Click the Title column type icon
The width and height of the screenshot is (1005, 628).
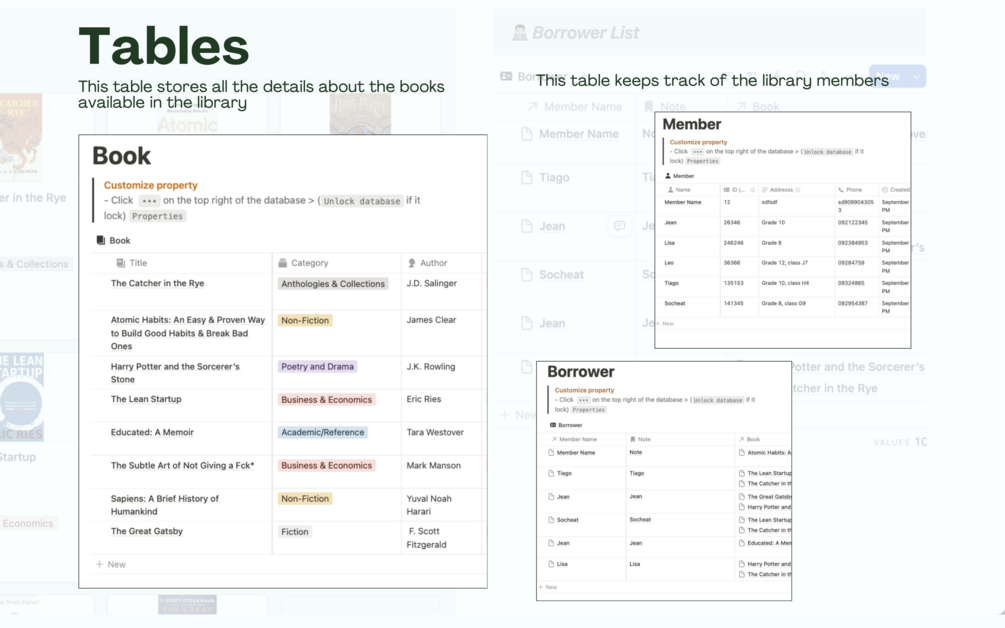(120, 263)
